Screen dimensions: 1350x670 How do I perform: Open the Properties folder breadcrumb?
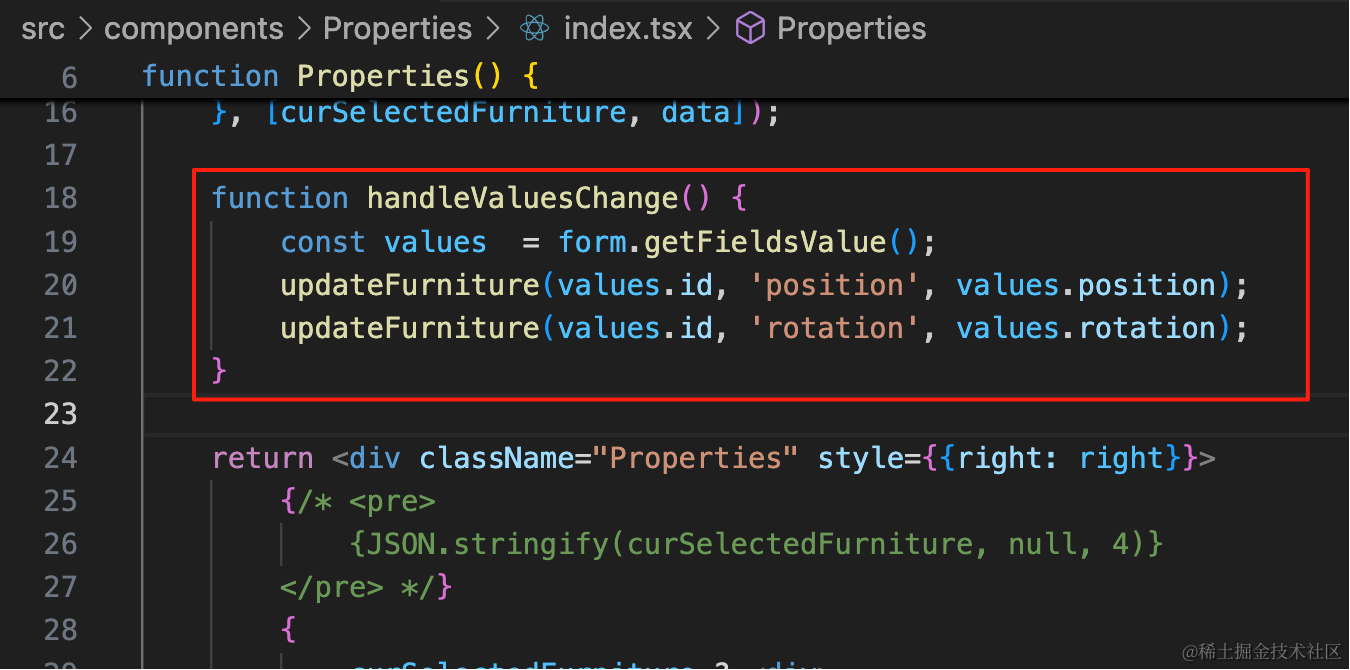(x=397, y=29)
